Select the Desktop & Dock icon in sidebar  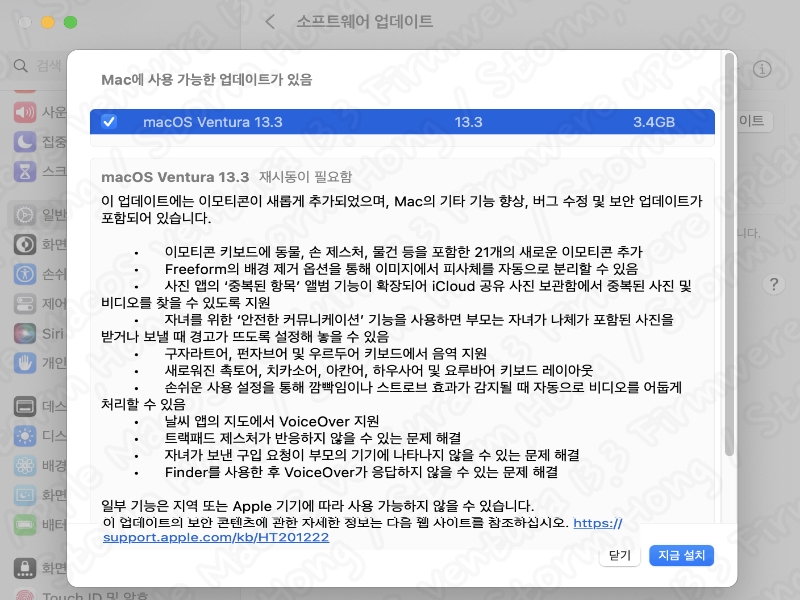tap(25, 407)
